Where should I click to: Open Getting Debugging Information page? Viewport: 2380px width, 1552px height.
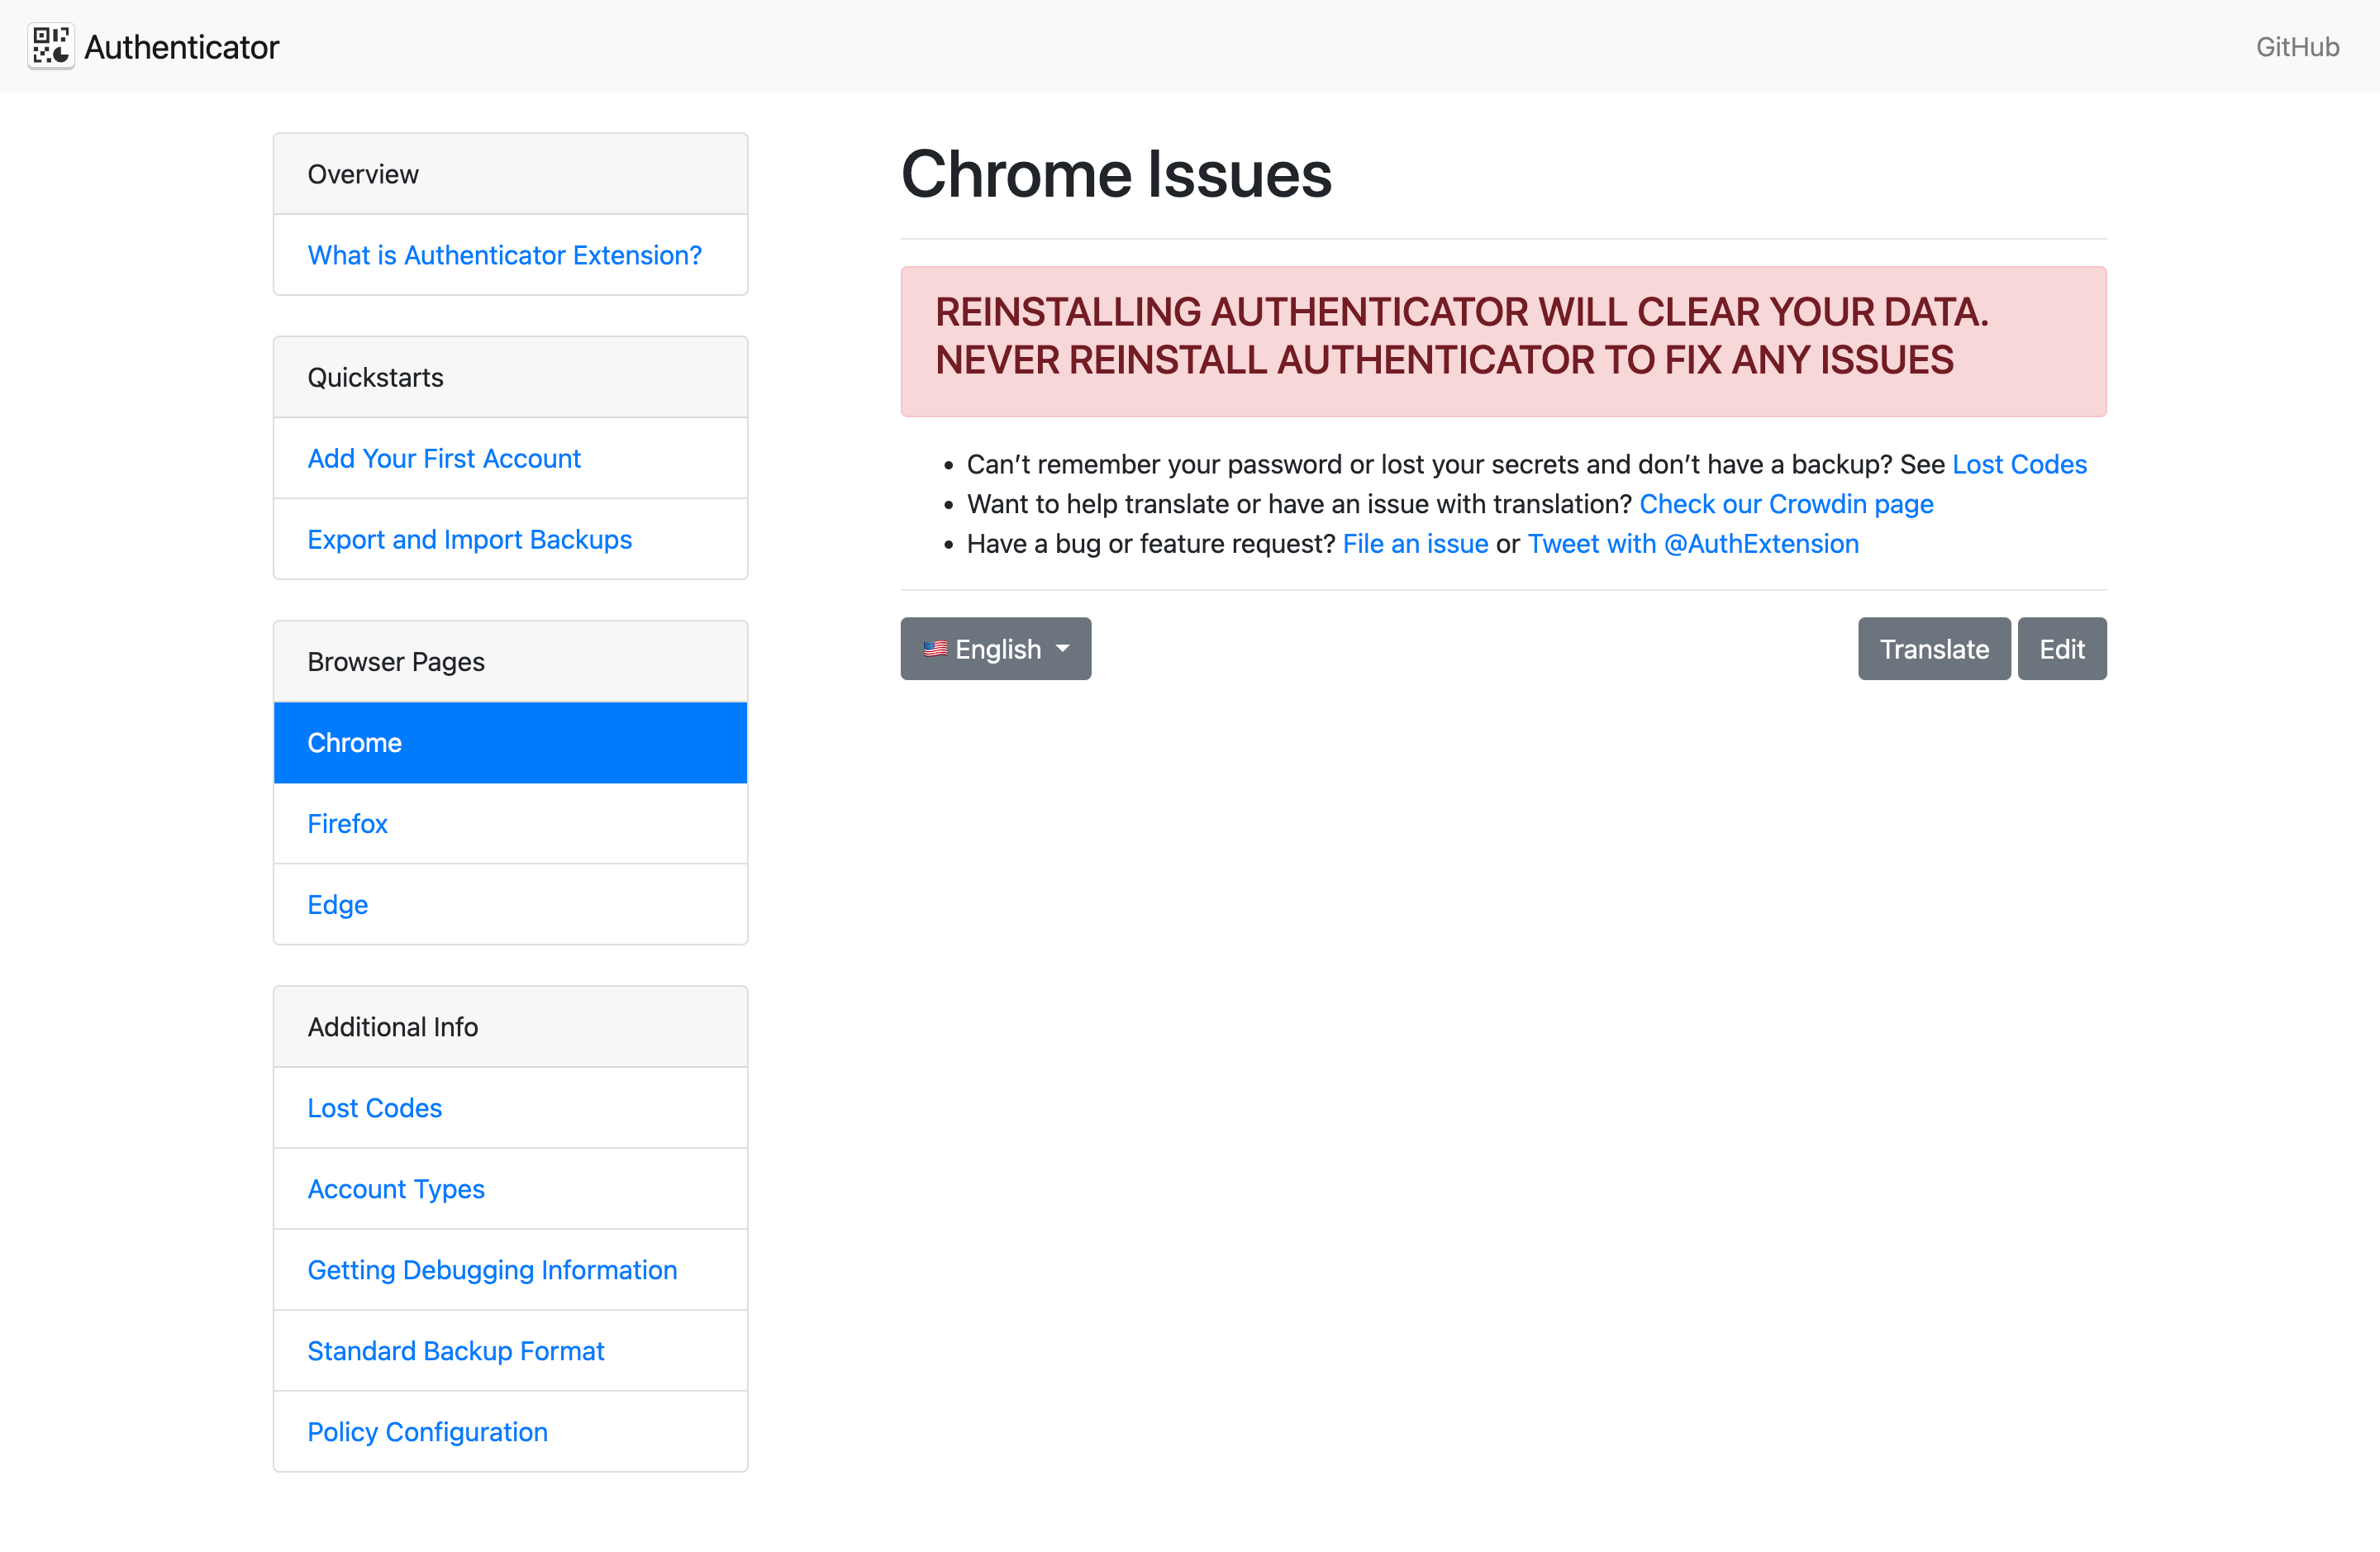[x=492, y=1270]
